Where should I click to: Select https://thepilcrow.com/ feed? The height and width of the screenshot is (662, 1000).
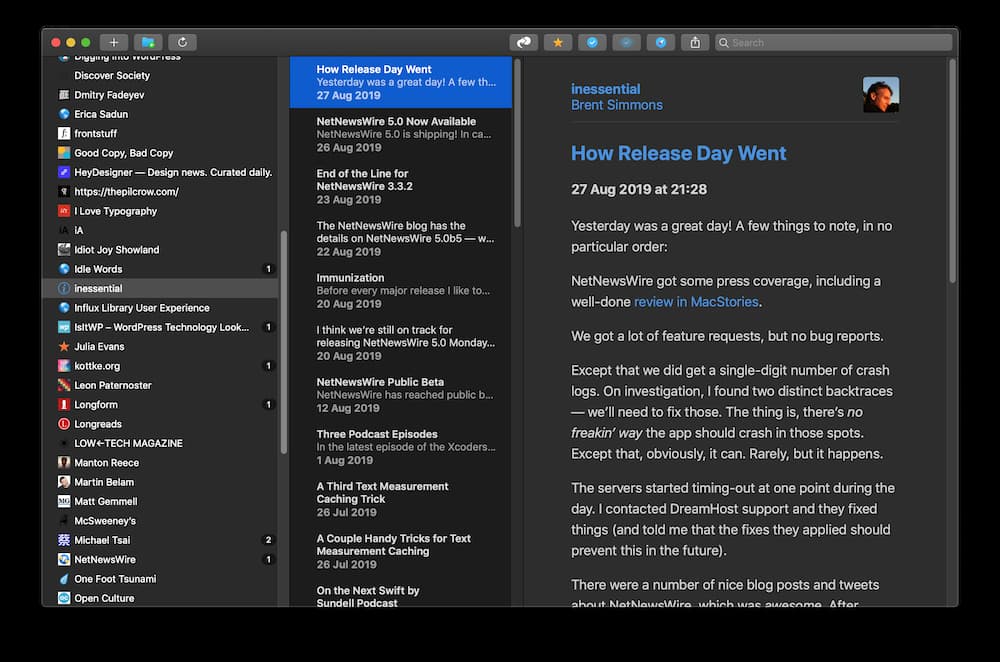click(160, 191)
